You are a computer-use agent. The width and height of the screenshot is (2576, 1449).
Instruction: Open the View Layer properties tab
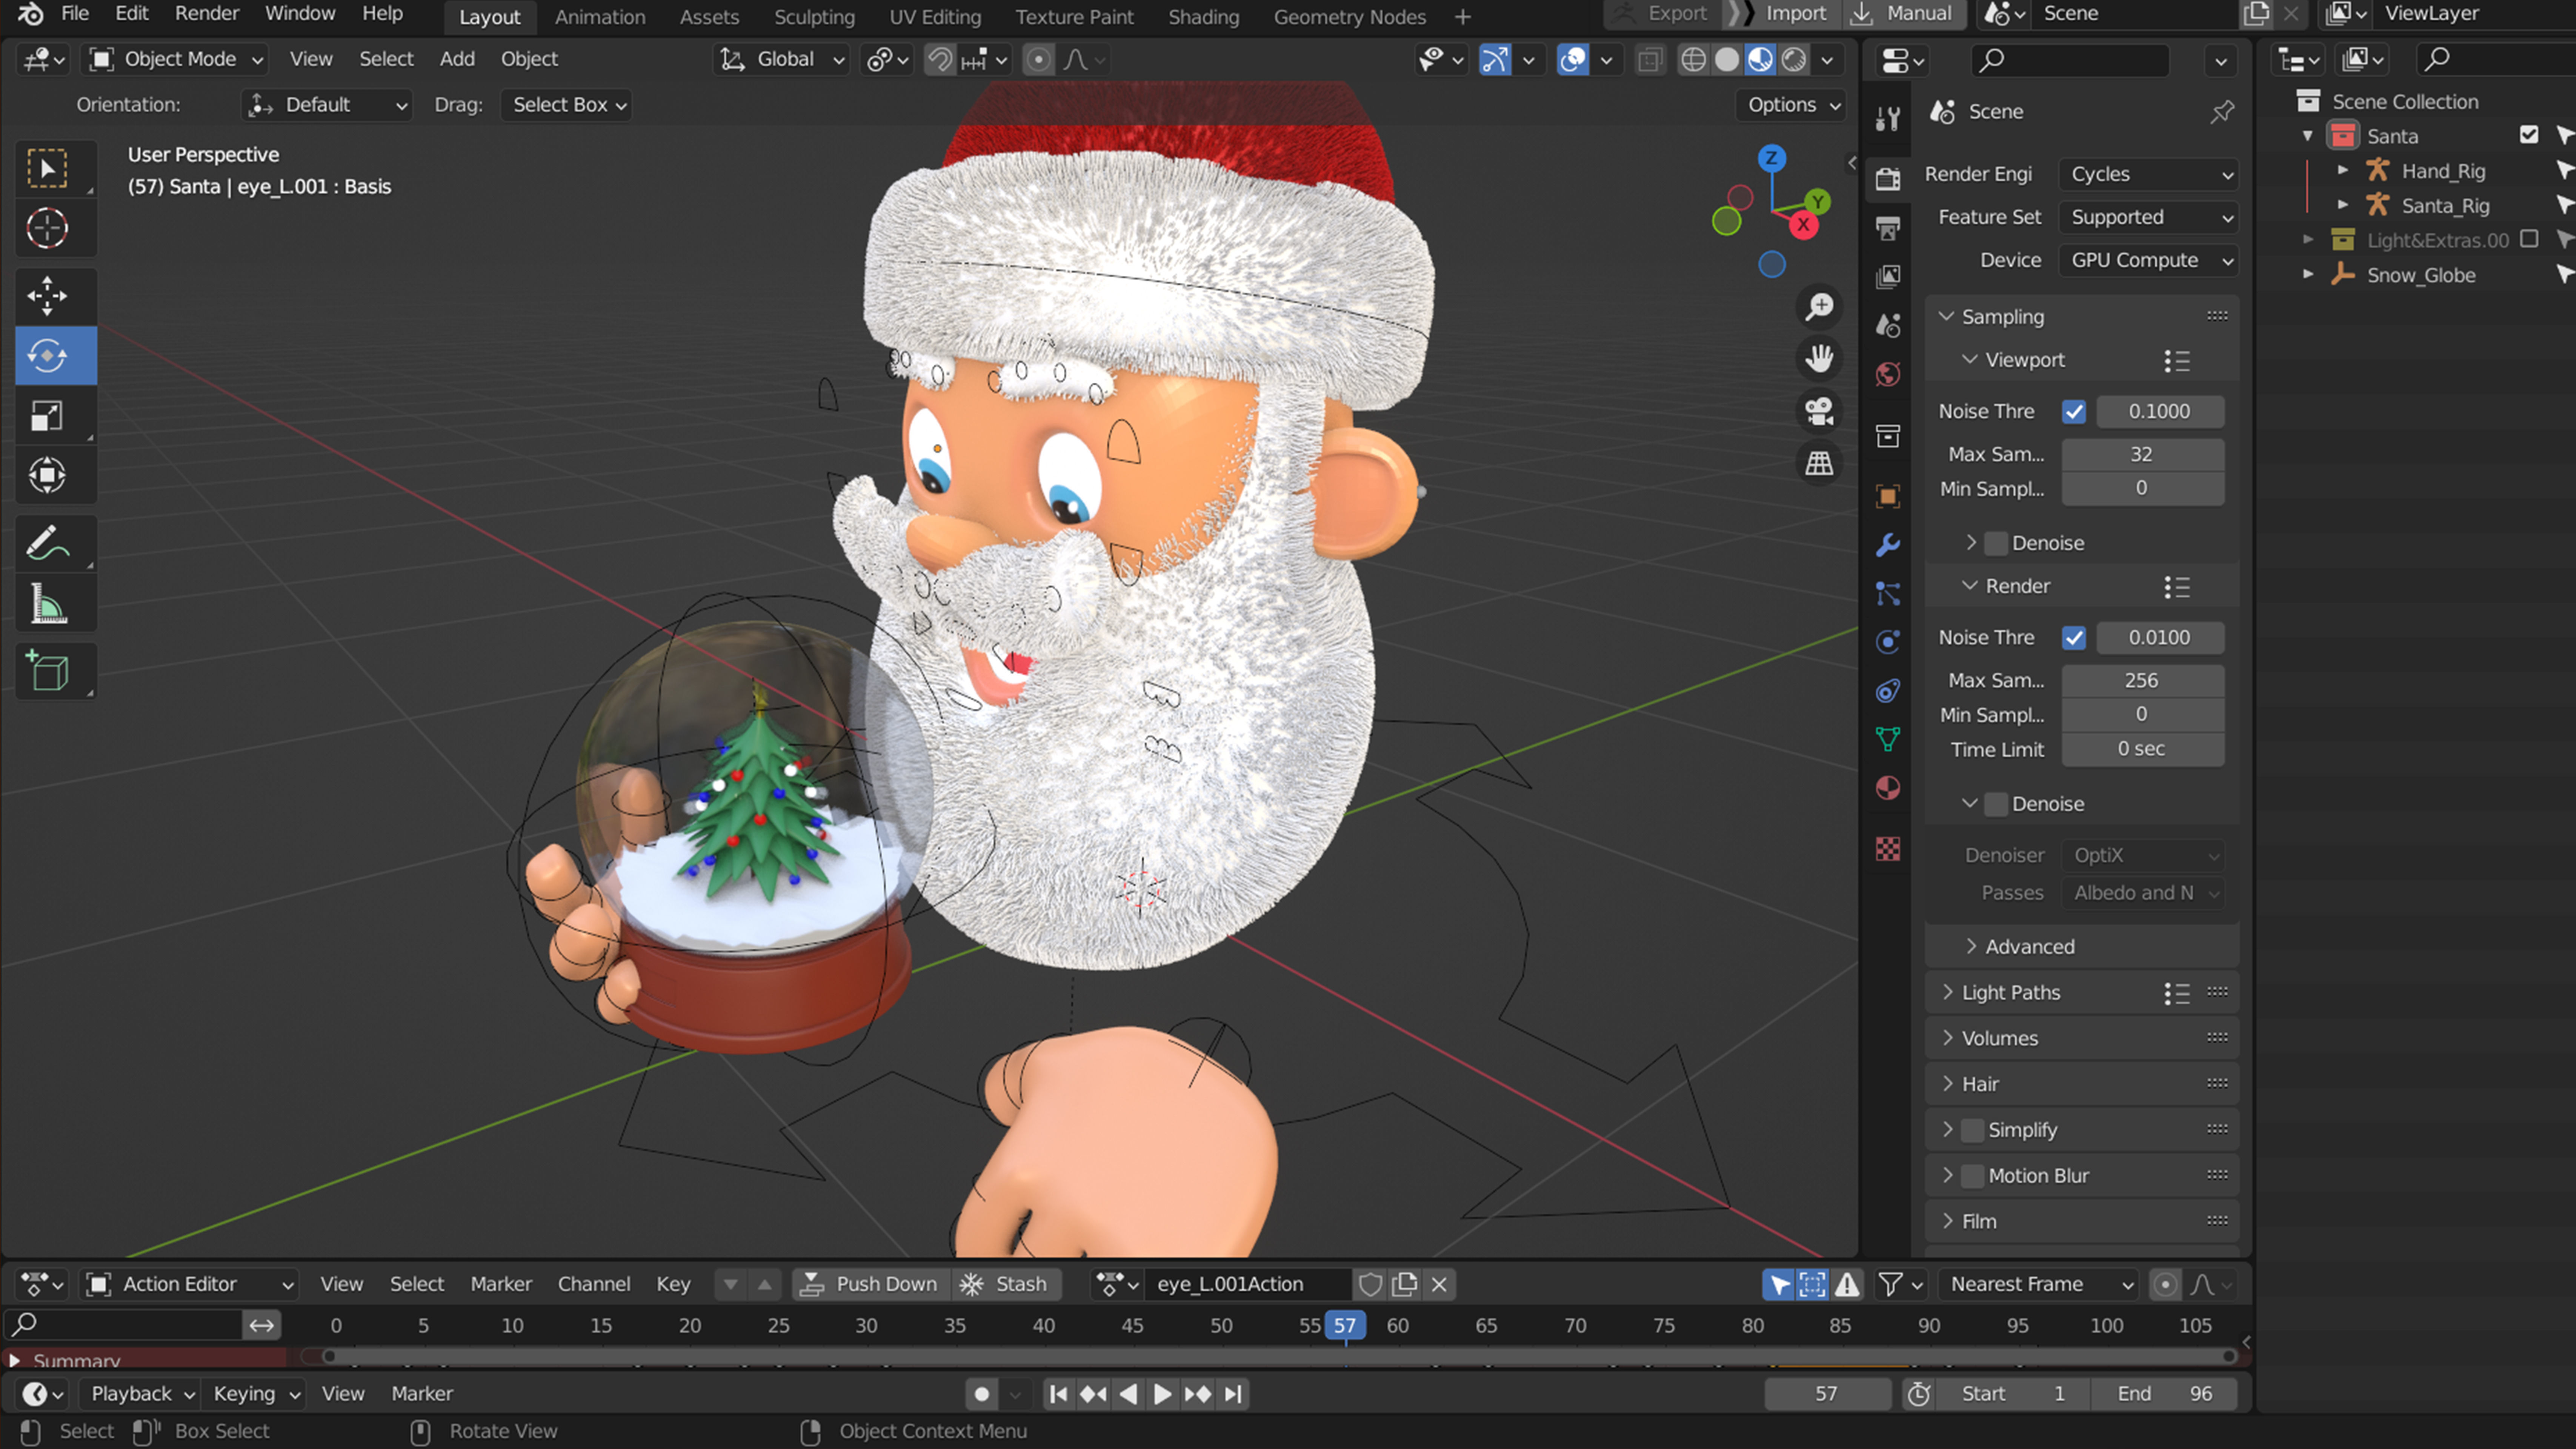tap(1888, 277)
